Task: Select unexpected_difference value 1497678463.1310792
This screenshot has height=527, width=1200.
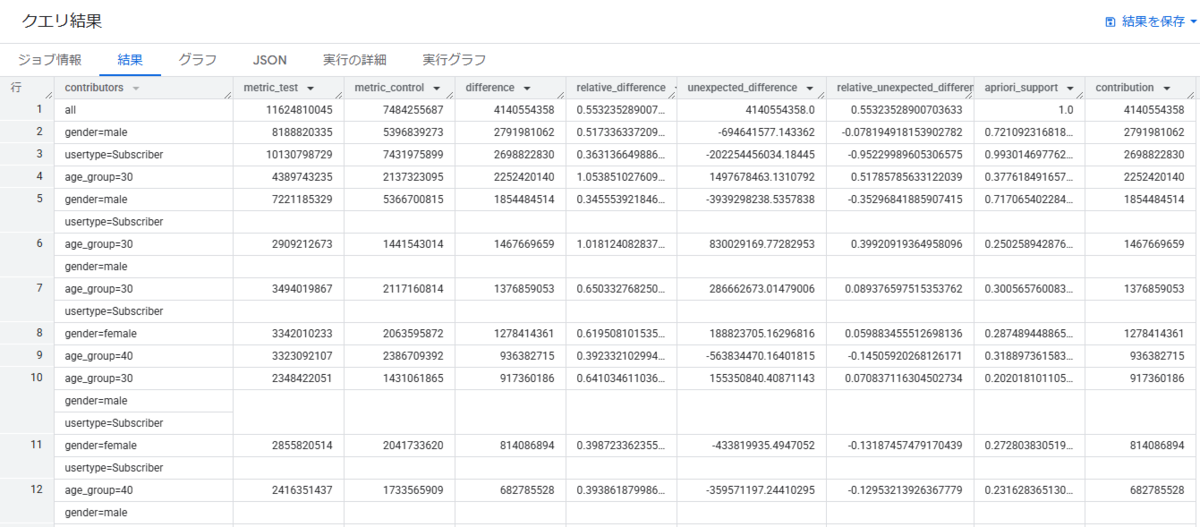Action: point(761,177)
